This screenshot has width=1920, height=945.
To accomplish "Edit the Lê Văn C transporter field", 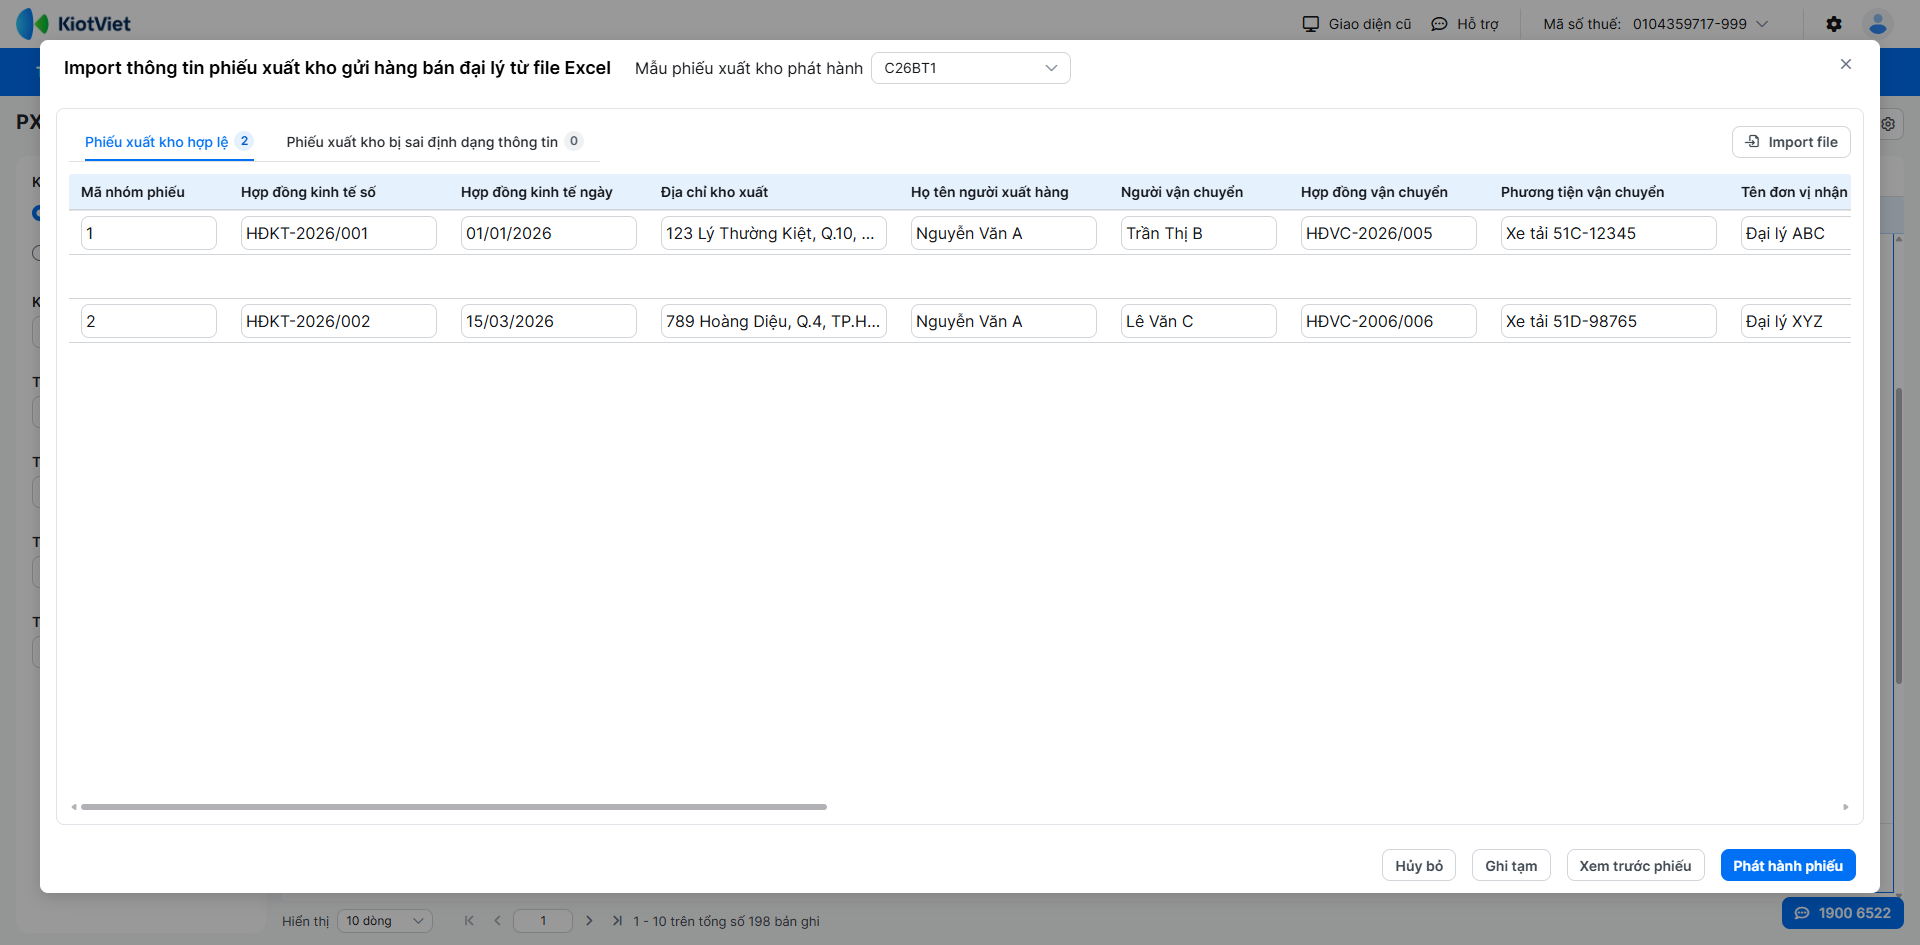I will pyautogui.click(x=1199, y=321).
